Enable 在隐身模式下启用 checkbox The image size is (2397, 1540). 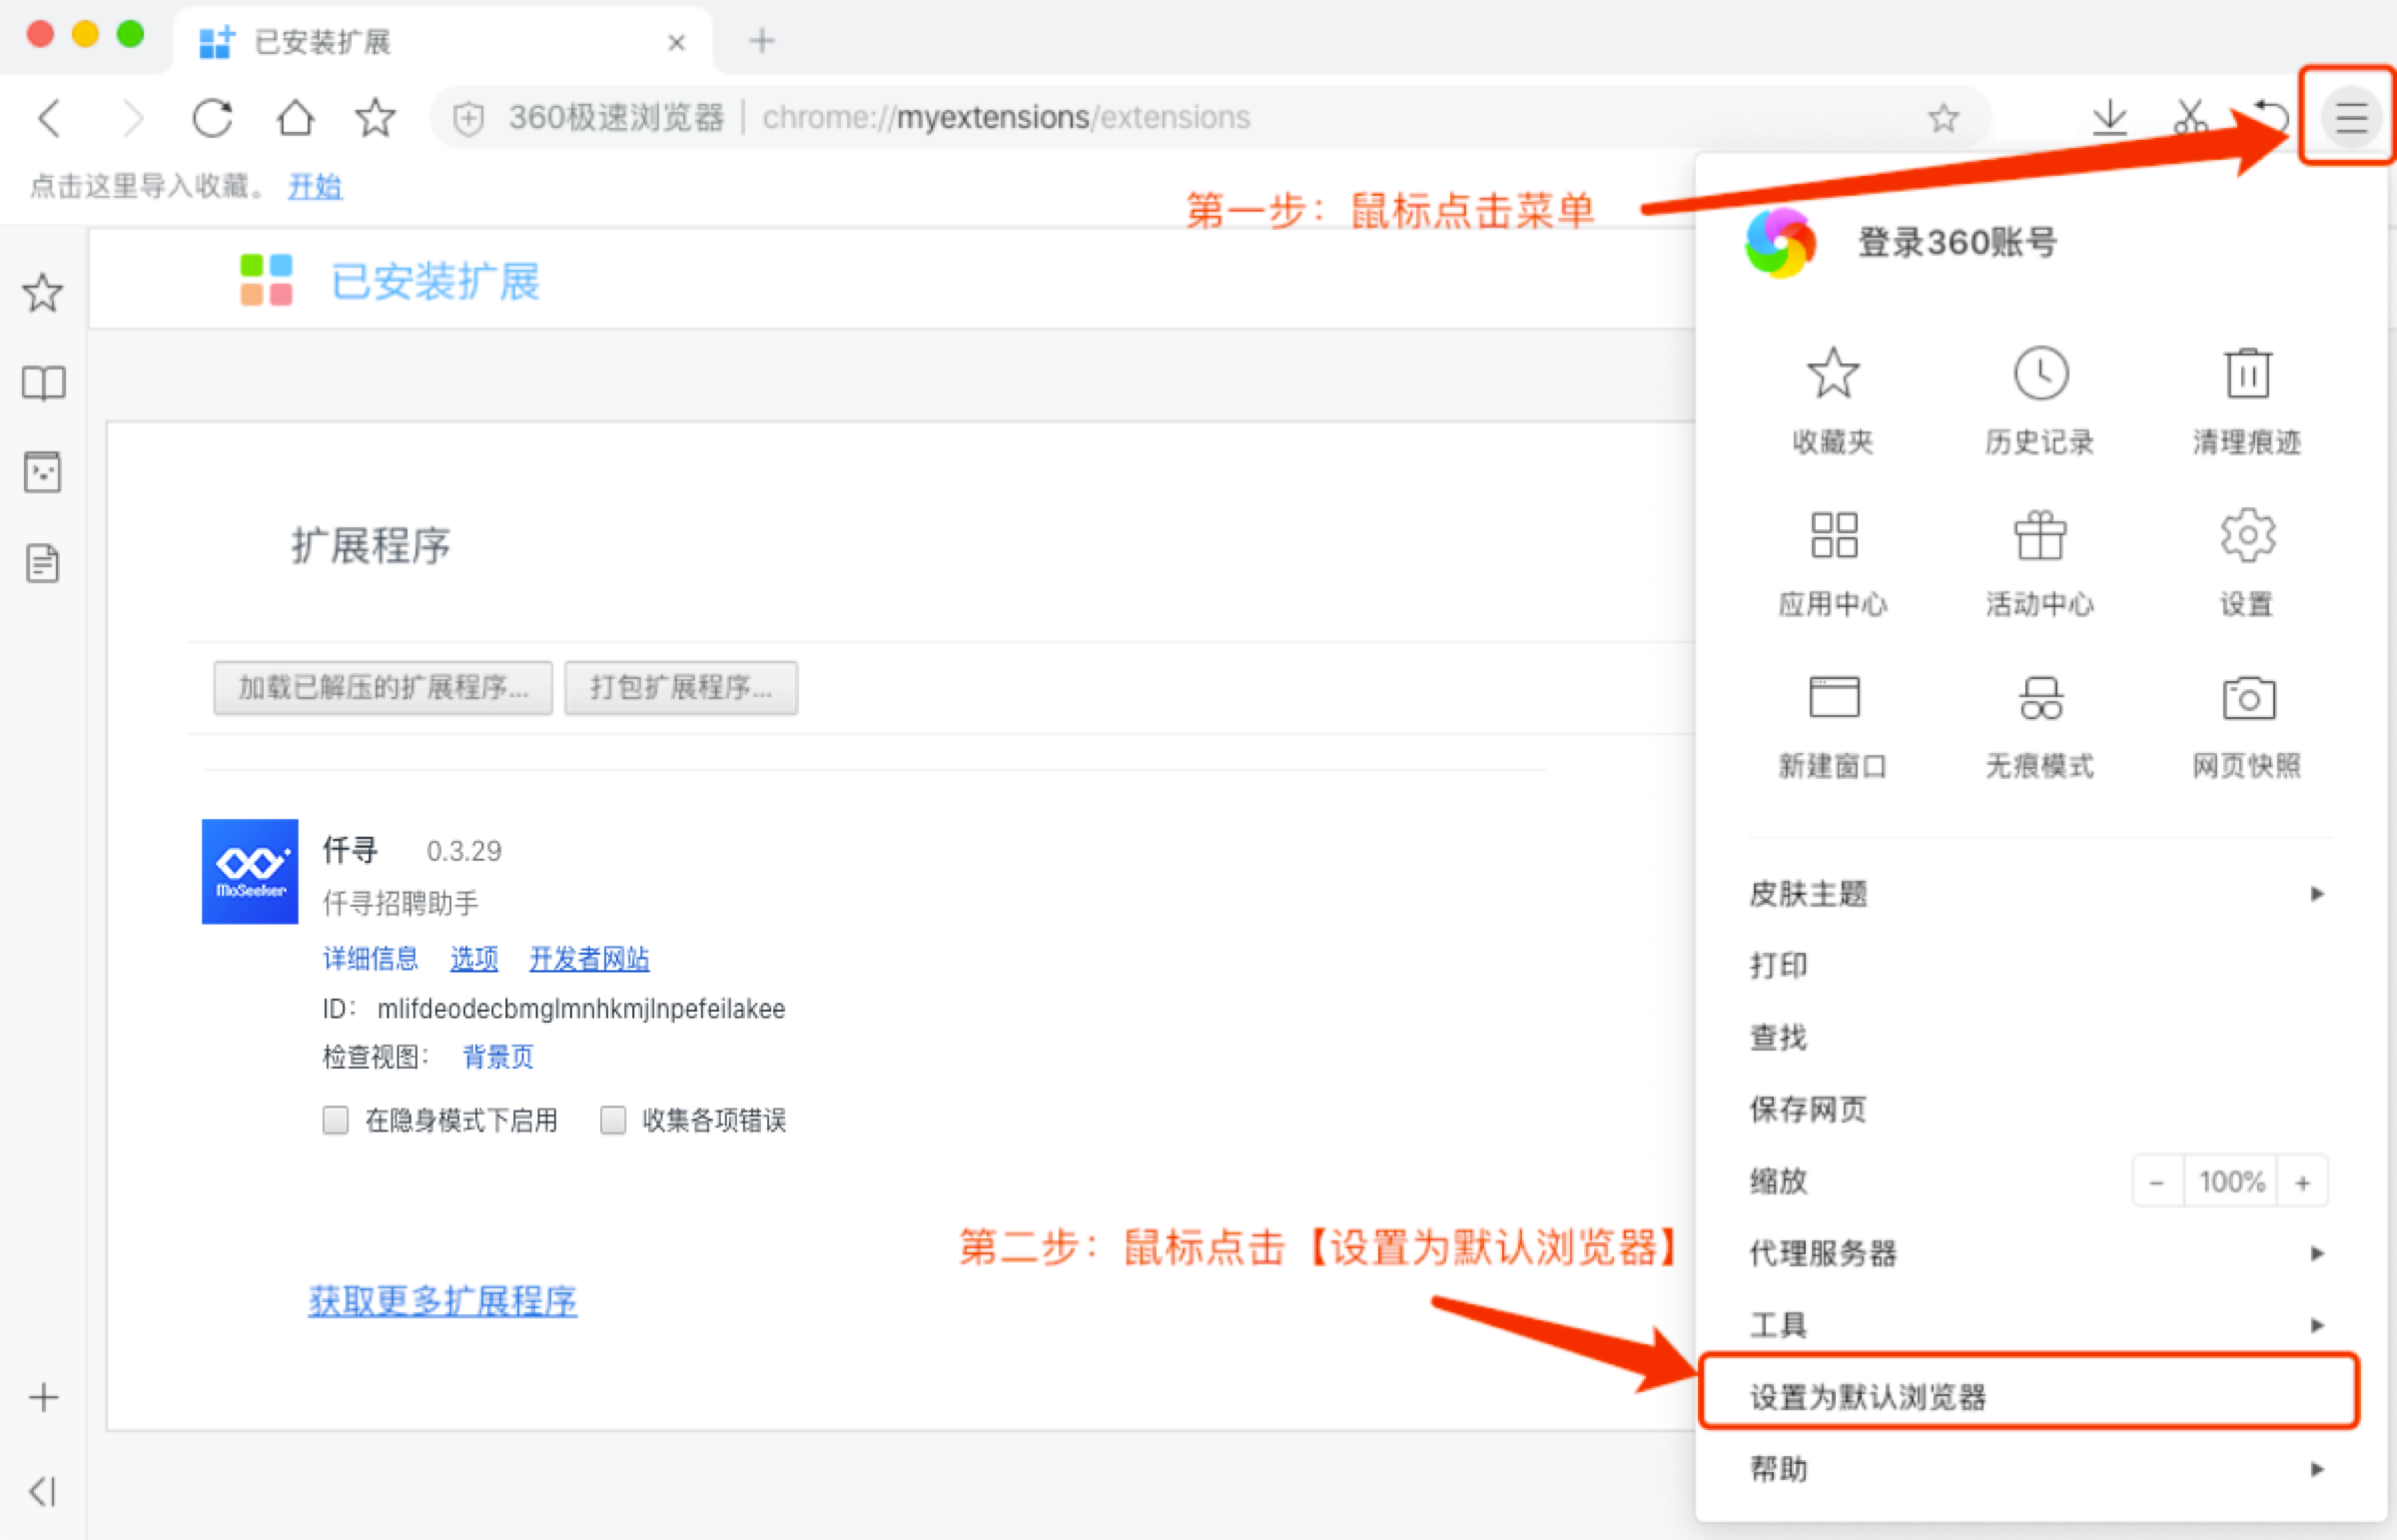(335, 1119)
